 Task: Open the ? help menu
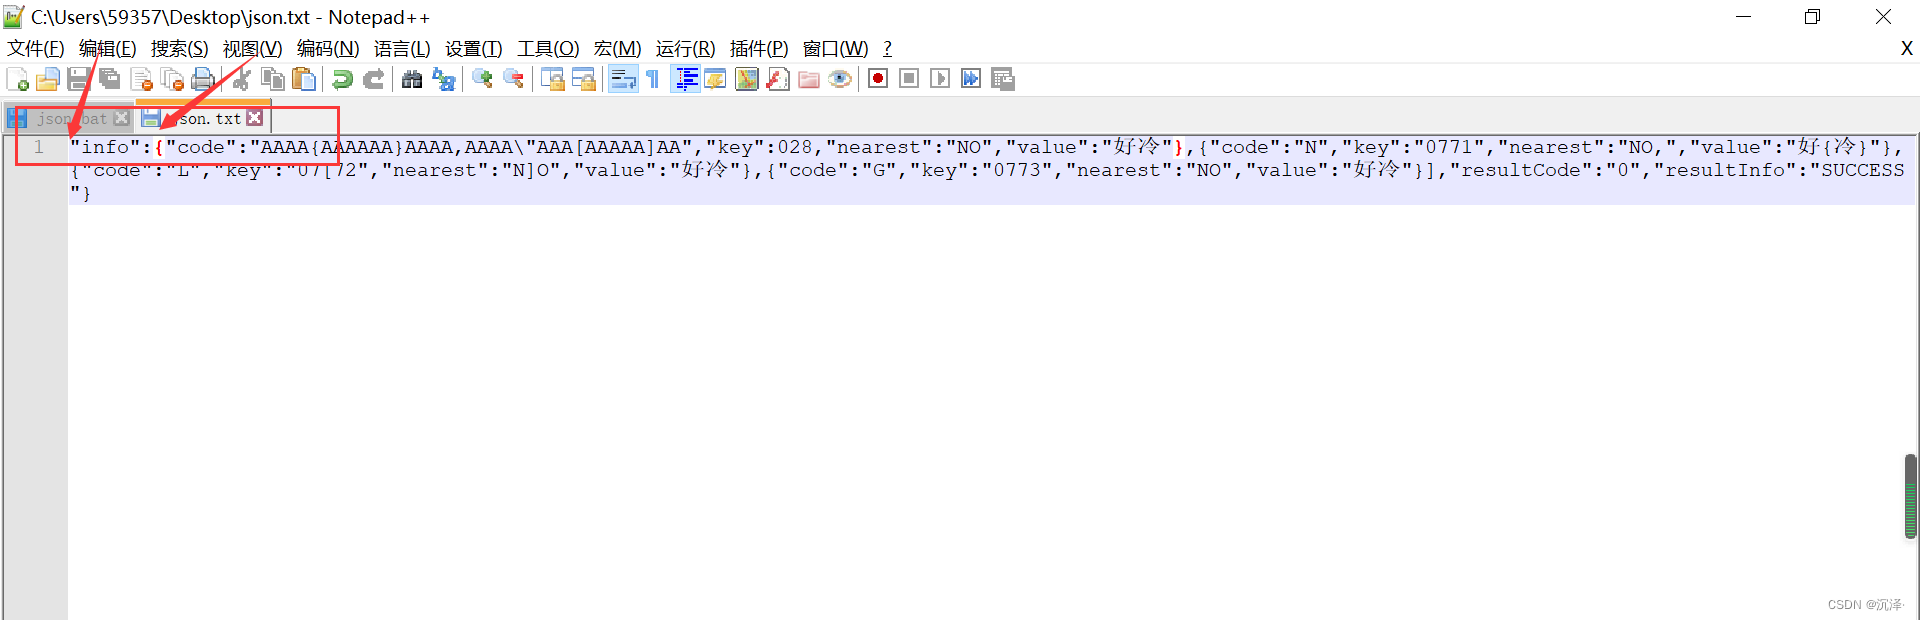887,48
